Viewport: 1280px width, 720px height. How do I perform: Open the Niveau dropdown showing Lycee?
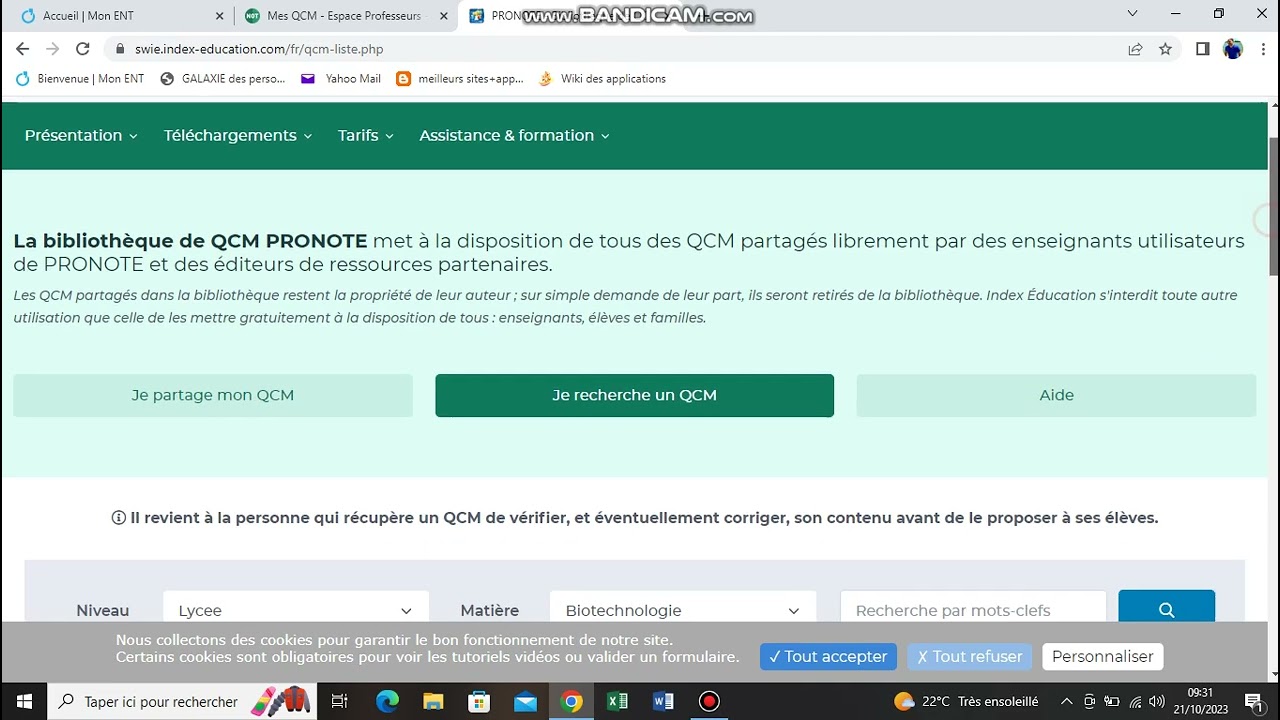pos(295,610)
